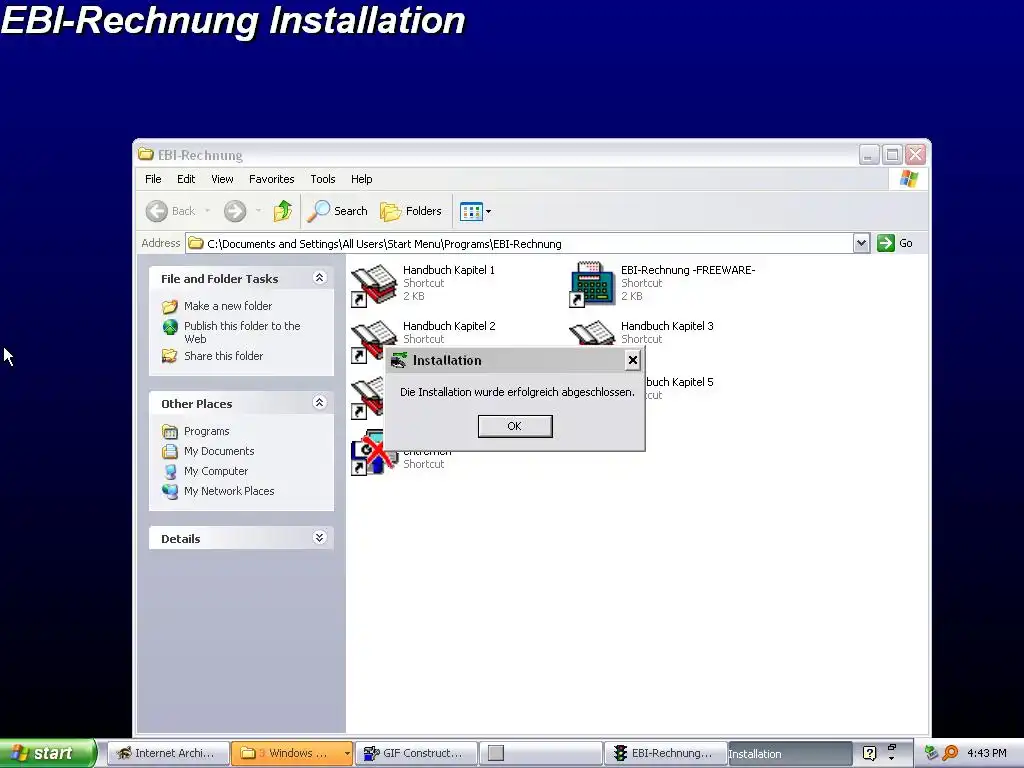Open the Edit menu

[186, 179]
